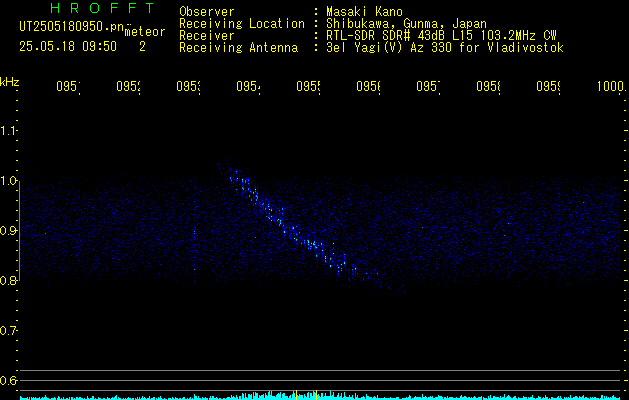Click the 0.9 kHz axis tick label
The width and height of the screenshot is (629, 400).
(8, 231)
